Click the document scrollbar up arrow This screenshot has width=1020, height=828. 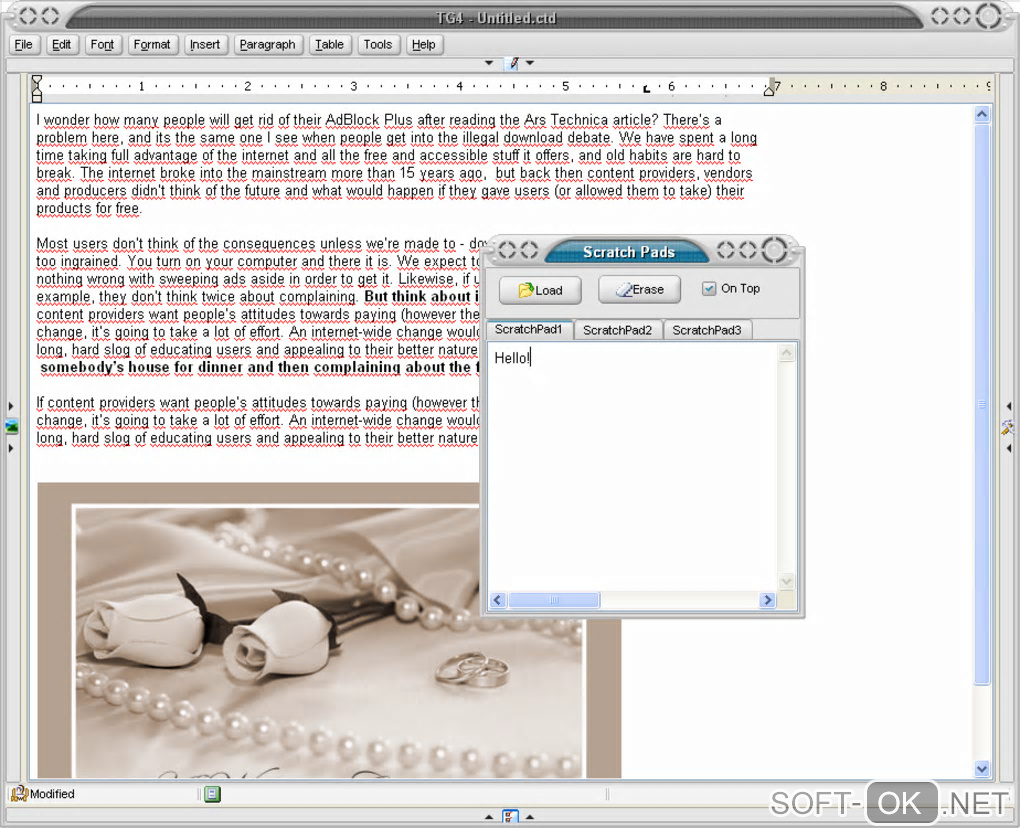982,114
